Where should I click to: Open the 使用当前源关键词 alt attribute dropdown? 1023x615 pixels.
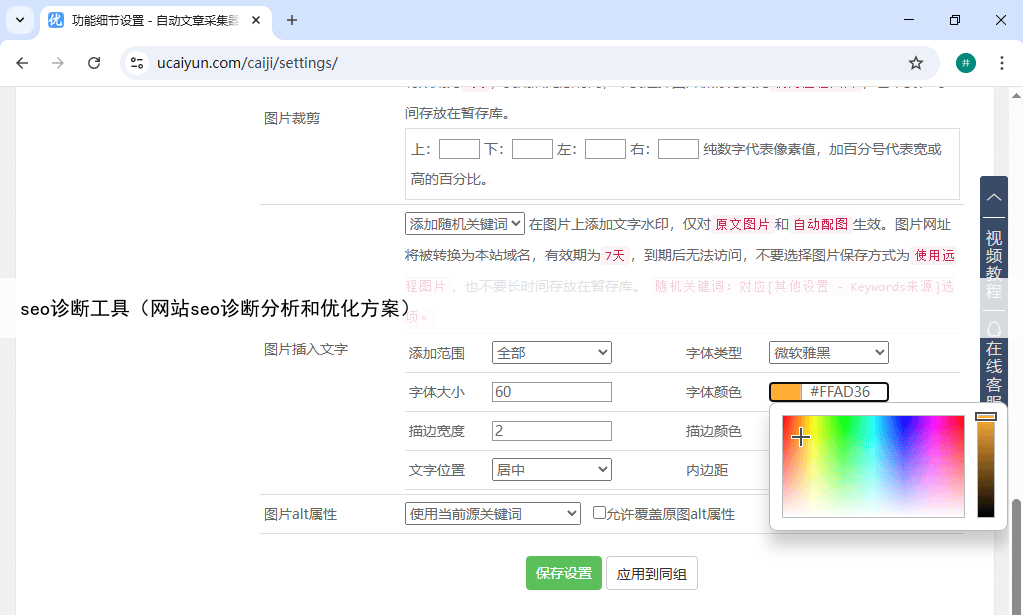(492, 514)
